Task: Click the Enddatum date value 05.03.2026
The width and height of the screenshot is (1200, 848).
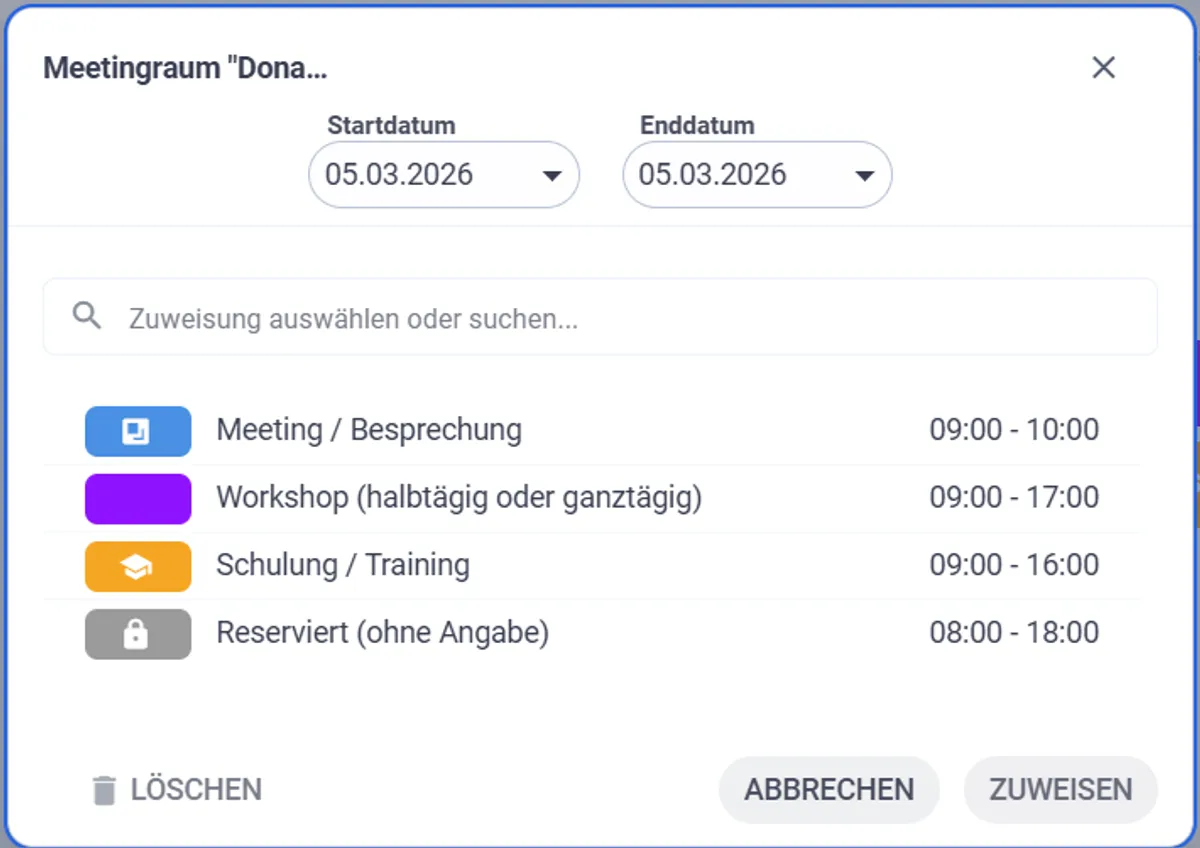Action: coord(713,175)
